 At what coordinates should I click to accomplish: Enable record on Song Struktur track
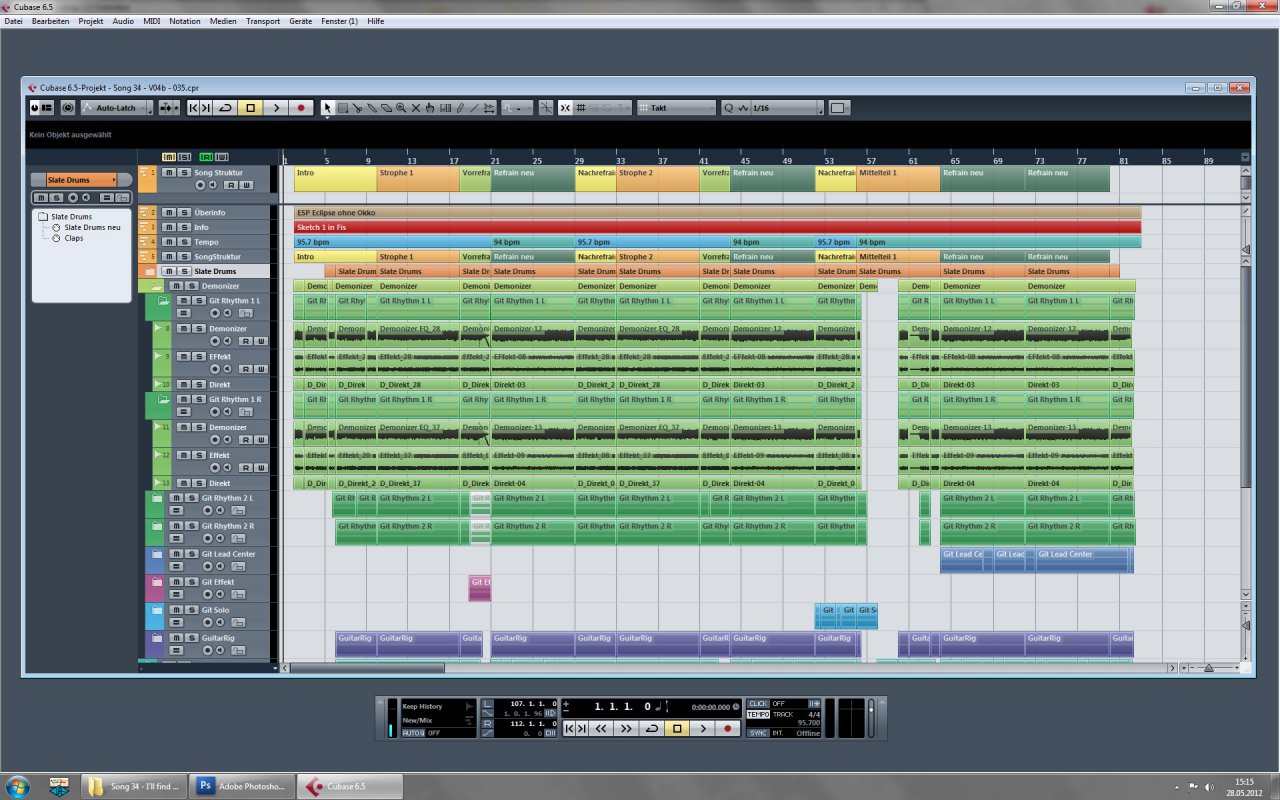coord(200,185)
